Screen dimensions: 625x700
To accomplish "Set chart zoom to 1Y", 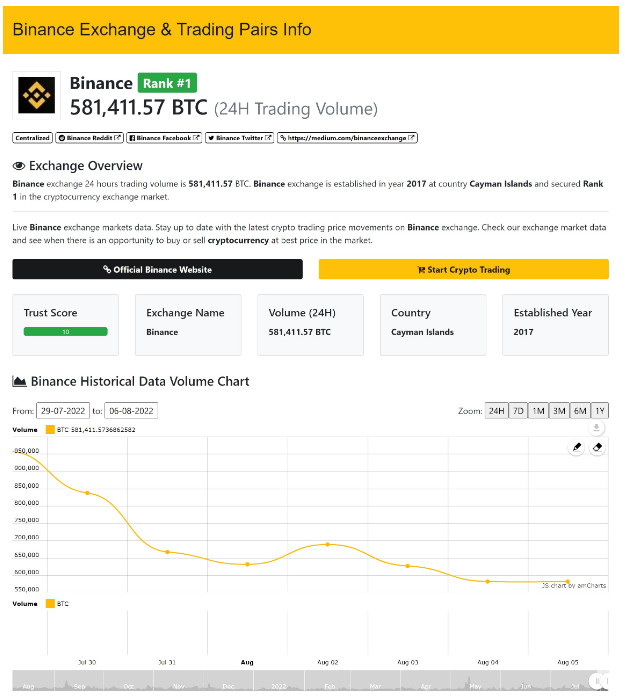I will [600, 411].
